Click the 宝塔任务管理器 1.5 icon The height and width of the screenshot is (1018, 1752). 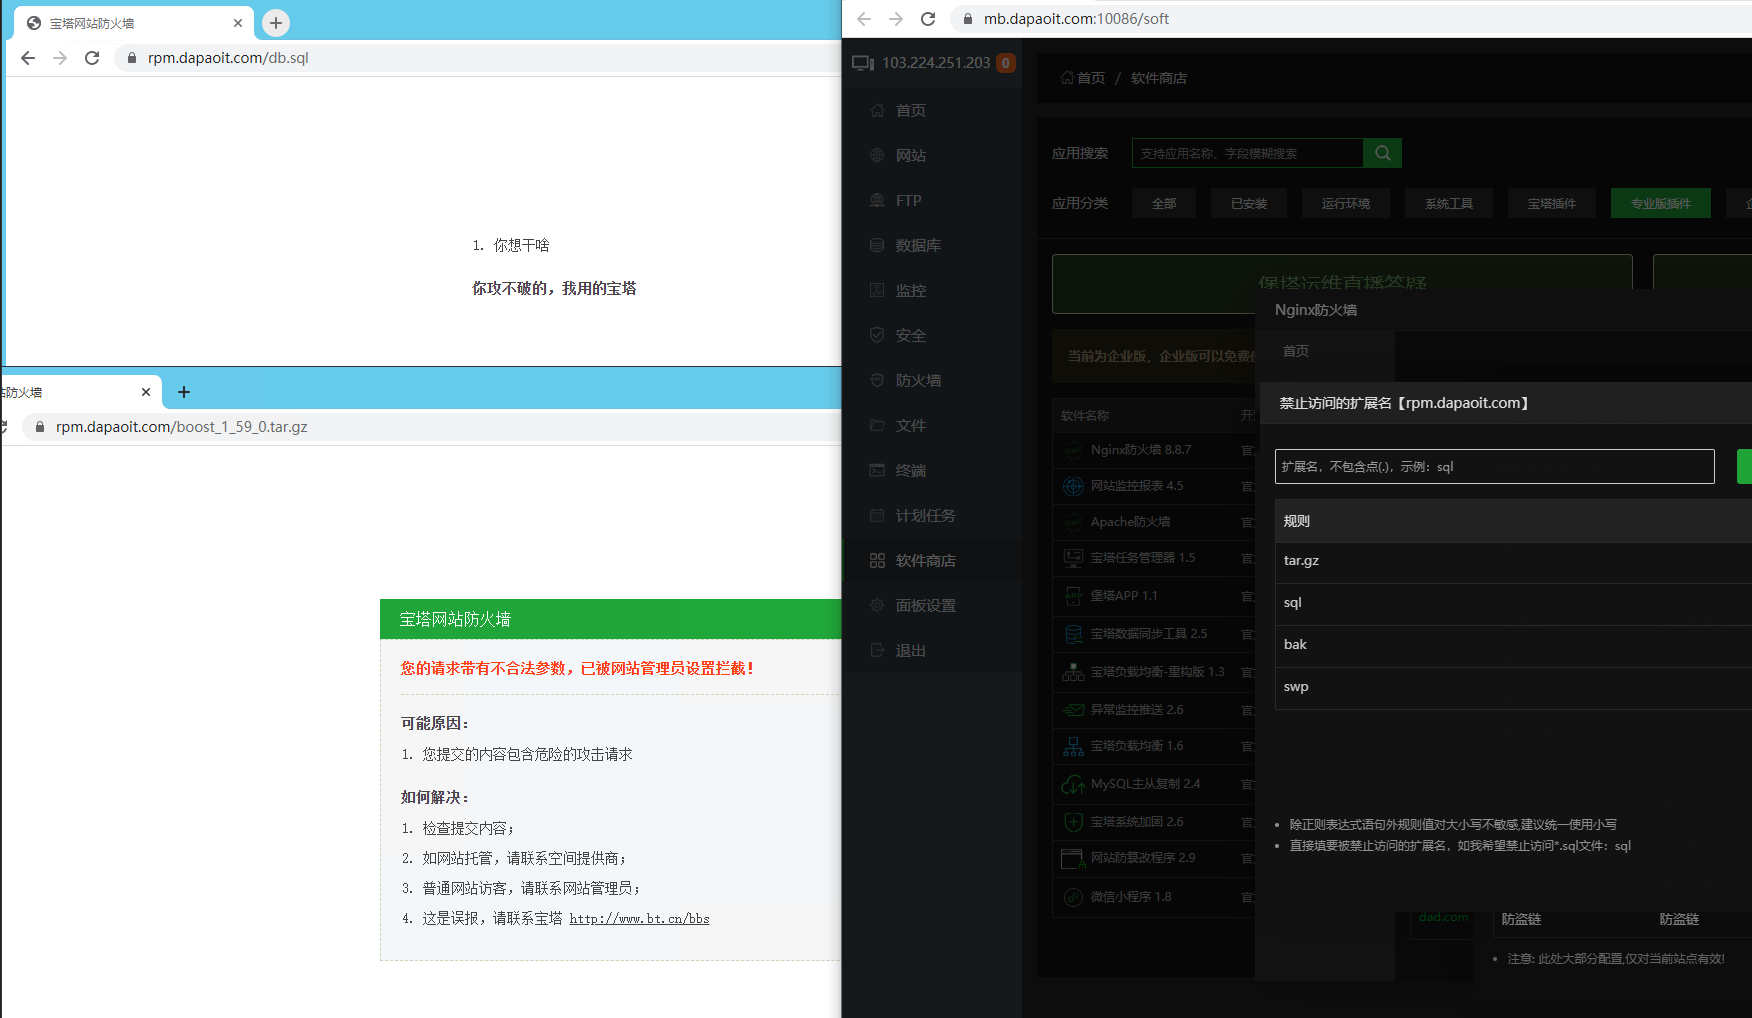(x=1073, y=558)
